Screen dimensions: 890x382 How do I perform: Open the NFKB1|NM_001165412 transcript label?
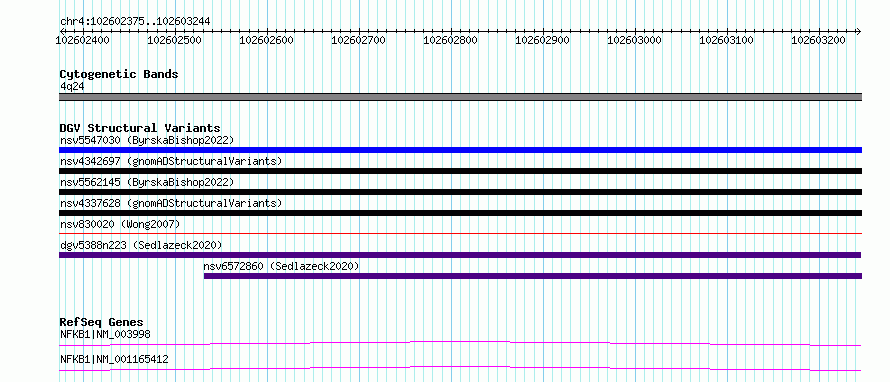tap(114, 359)
